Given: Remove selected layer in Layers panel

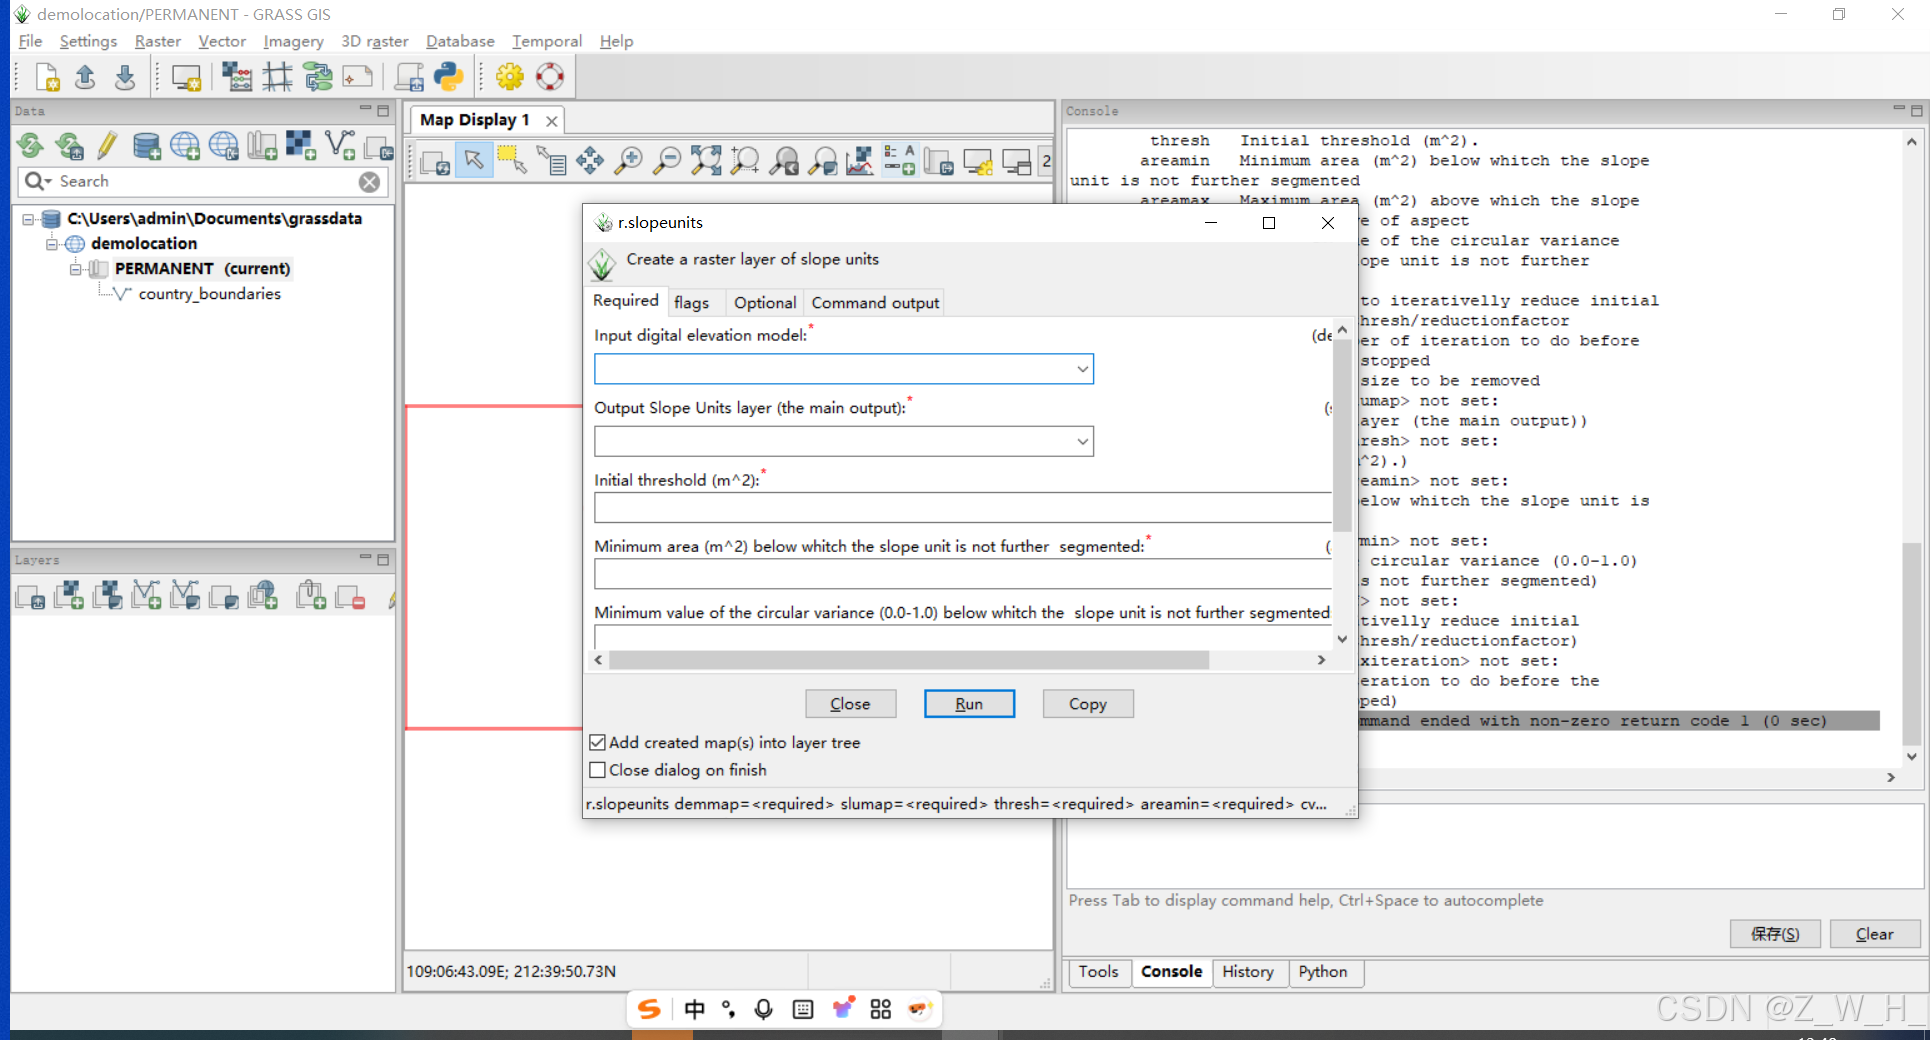Looking at the screenshot, I should pyautogui.click(x=351, y=596).
